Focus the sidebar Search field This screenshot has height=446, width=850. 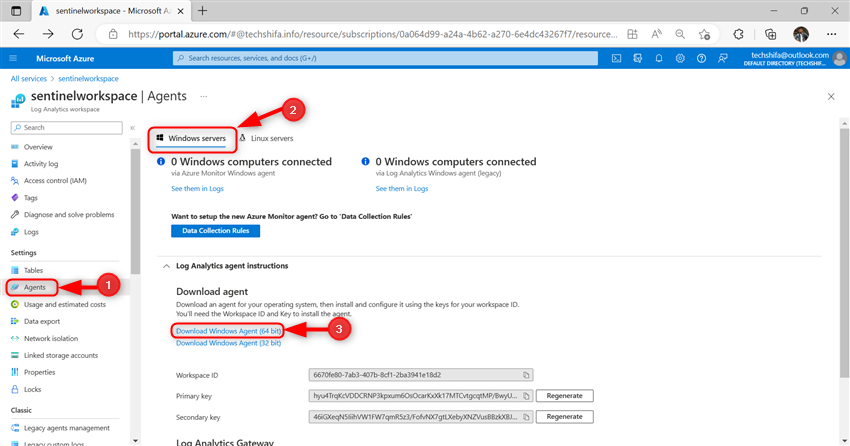click(x=67, y=128)
